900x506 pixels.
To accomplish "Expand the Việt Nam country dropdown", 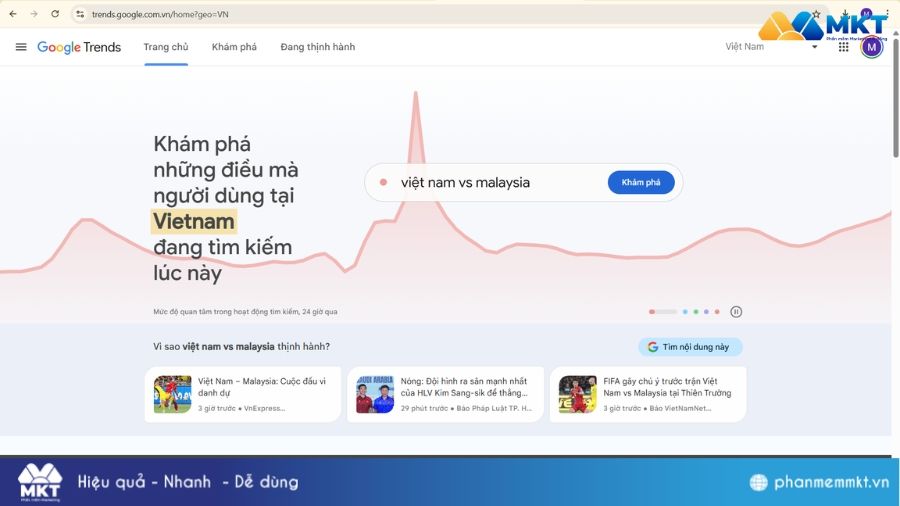I will point(771,47).
